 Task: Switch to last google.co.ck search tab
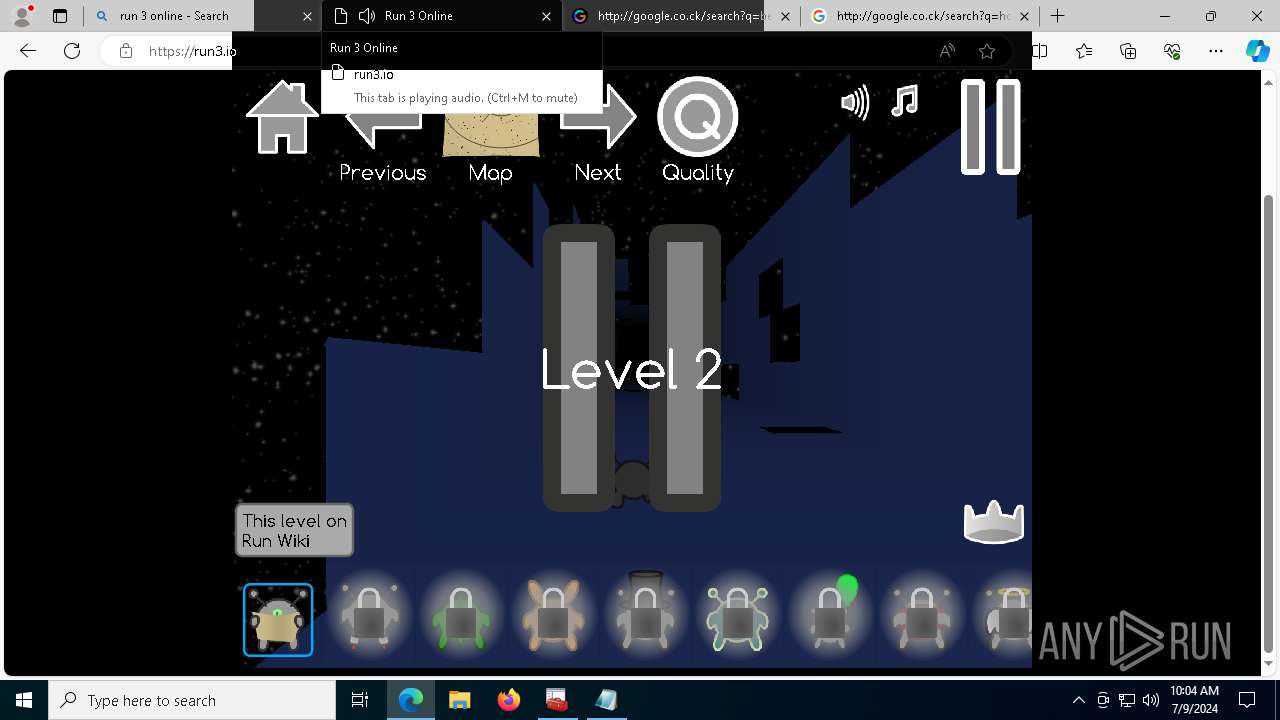click(920, 16)
